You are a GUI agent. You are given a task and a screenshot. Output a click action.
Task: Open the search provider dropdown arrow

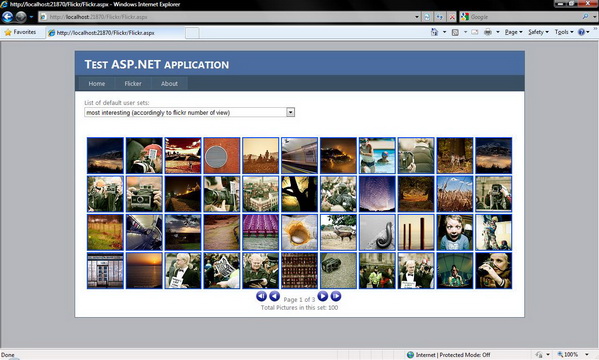594,17
